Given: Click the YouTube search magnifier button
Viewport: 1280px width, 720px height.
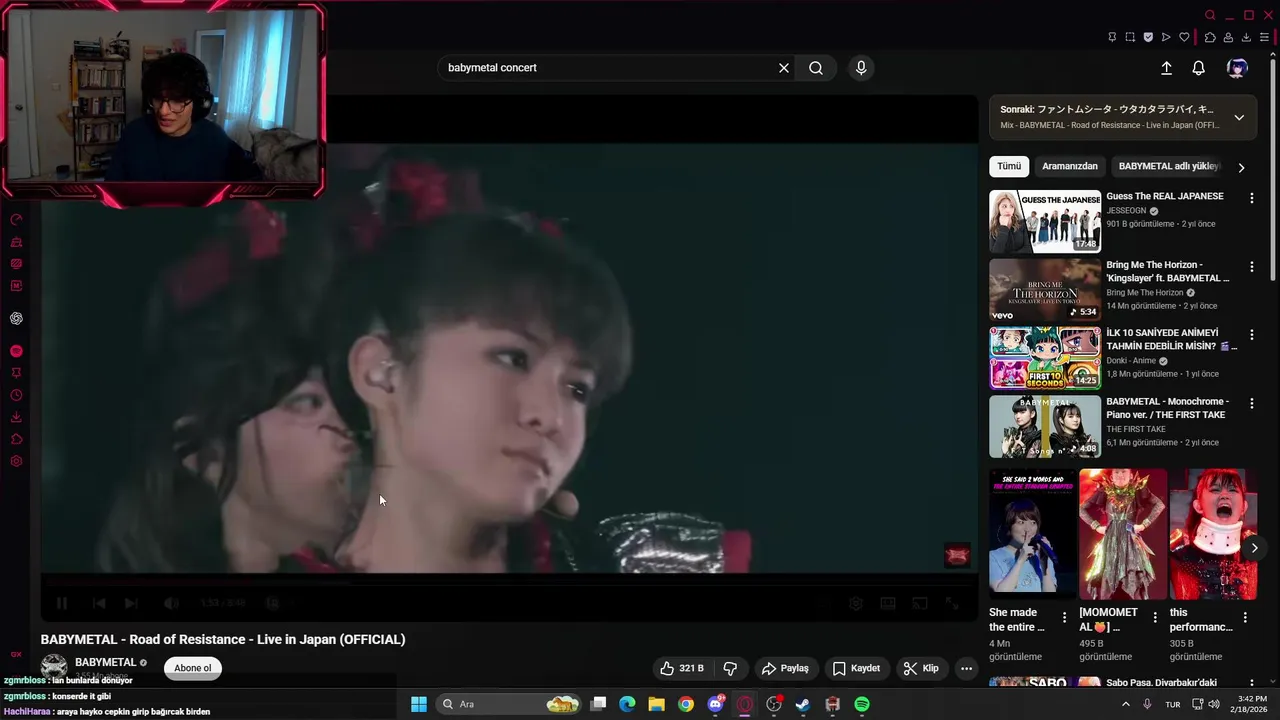Looking at the screenshot, I should click(x=816, y=68).
